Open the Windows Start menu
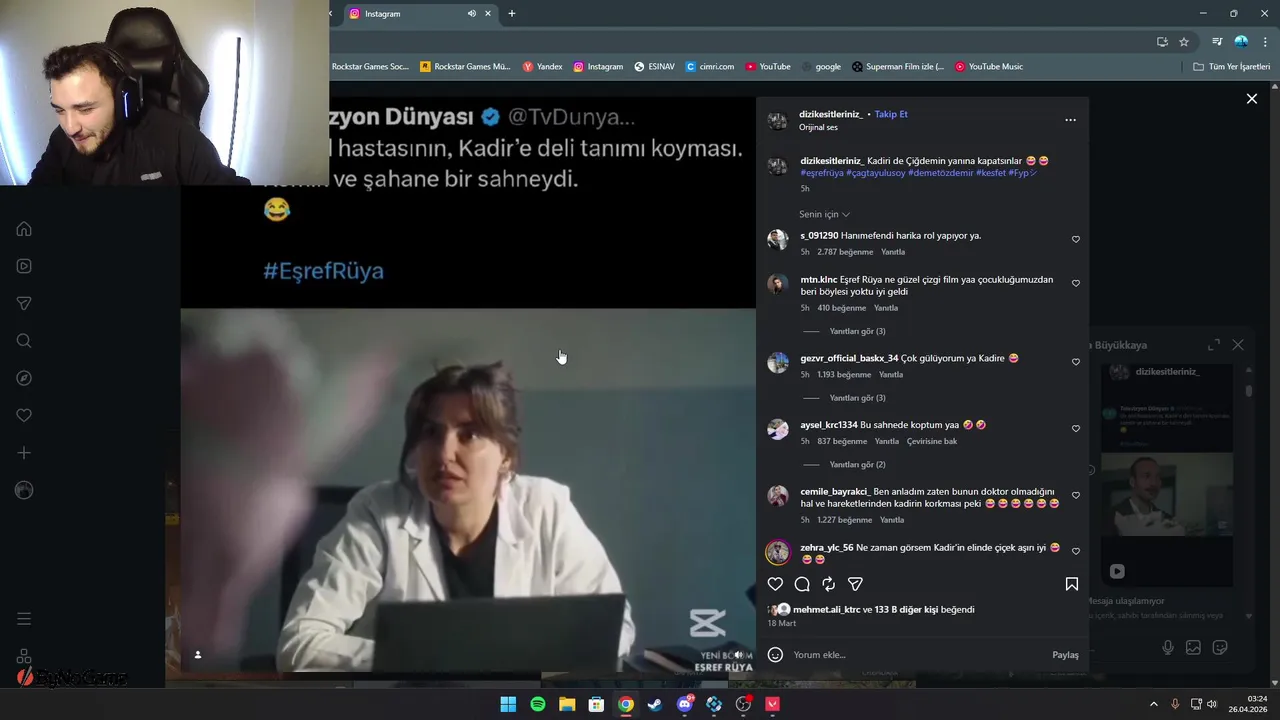Image resolution: width=1280 pixels, height=720 pixels. [508, 704]
